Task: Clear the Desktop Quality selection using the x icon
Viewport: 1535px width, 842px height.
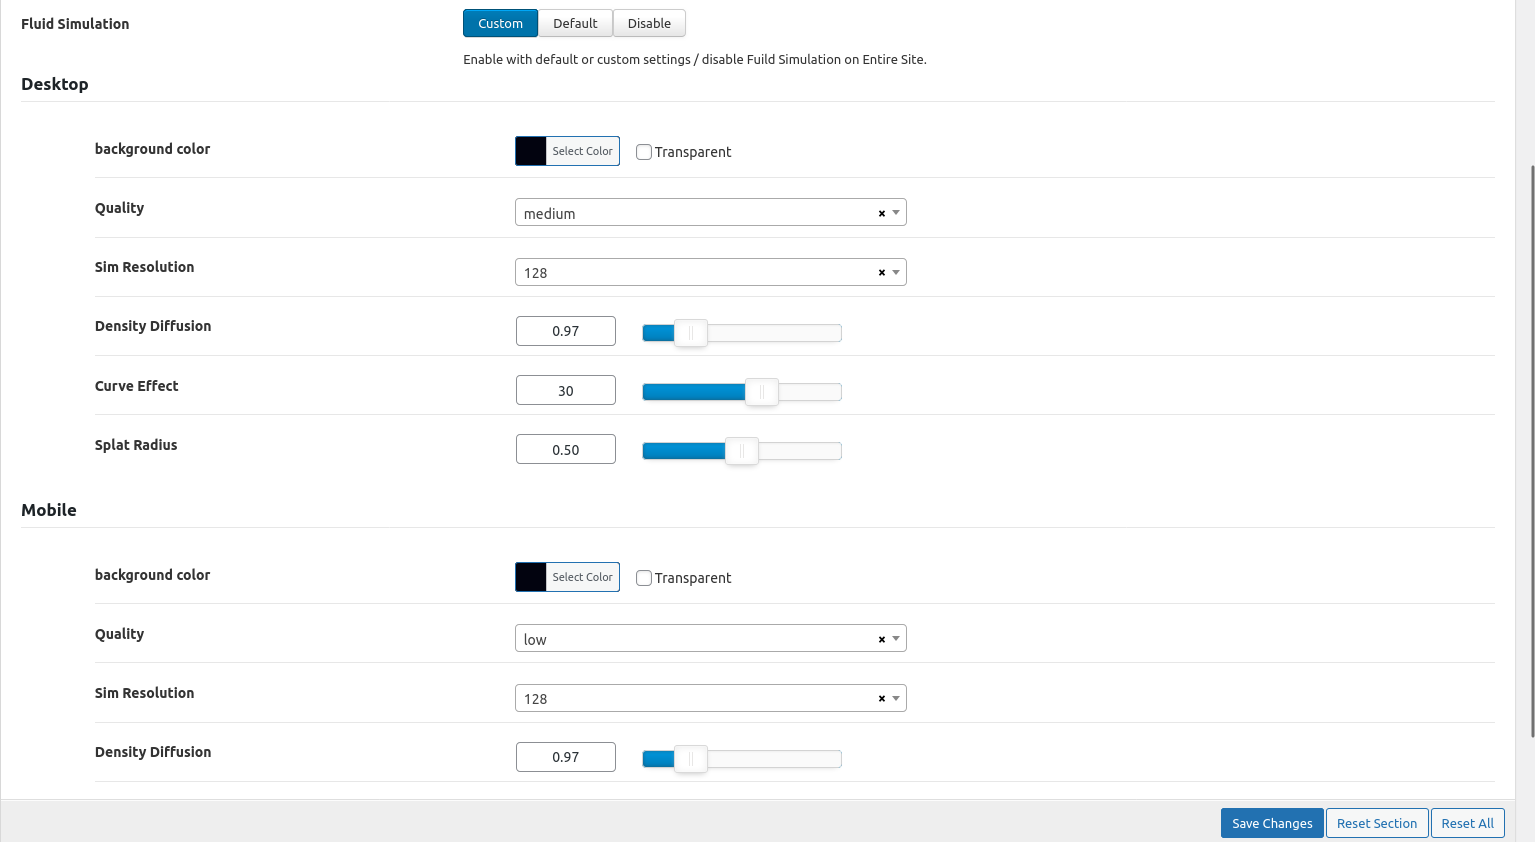Action: 881,213
